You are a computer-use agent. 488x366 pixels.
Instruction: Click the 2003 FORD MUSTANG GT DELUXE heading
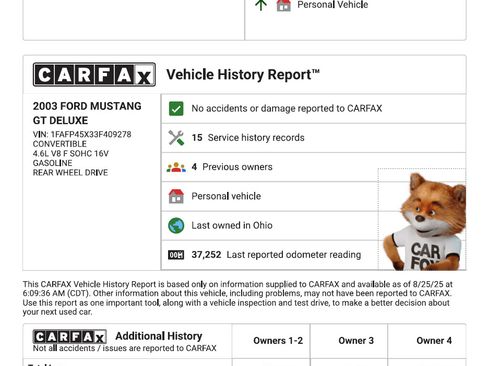click(x=87, y=113)
